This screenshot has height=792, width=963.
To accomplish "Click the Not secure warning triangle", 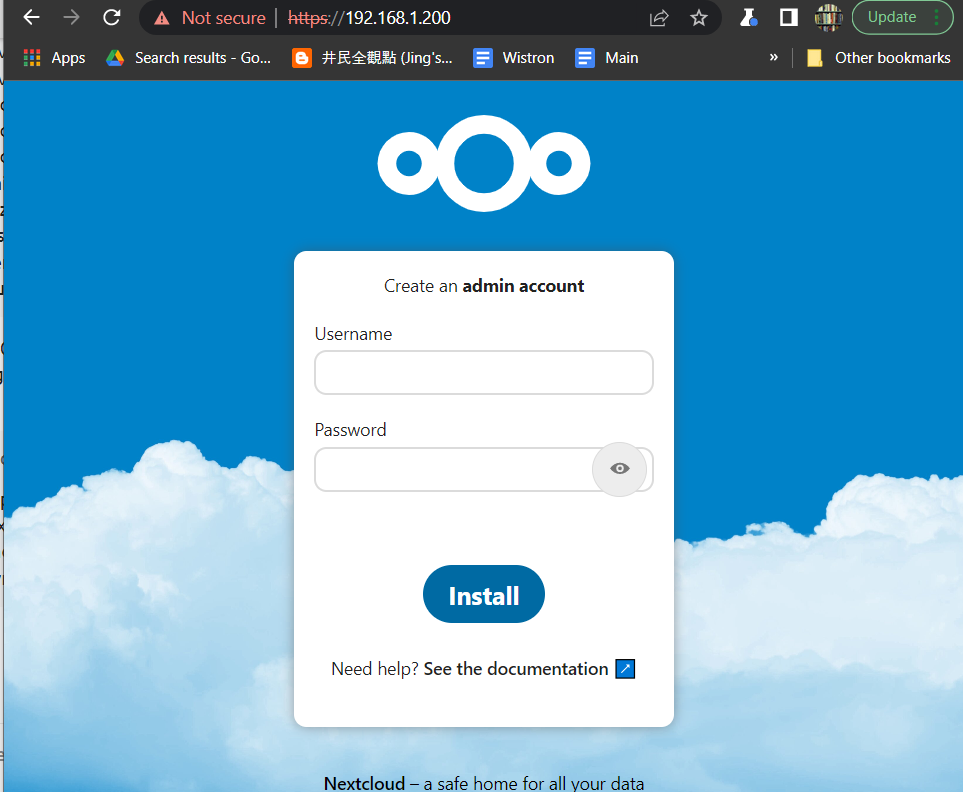I will pos(162,18).
